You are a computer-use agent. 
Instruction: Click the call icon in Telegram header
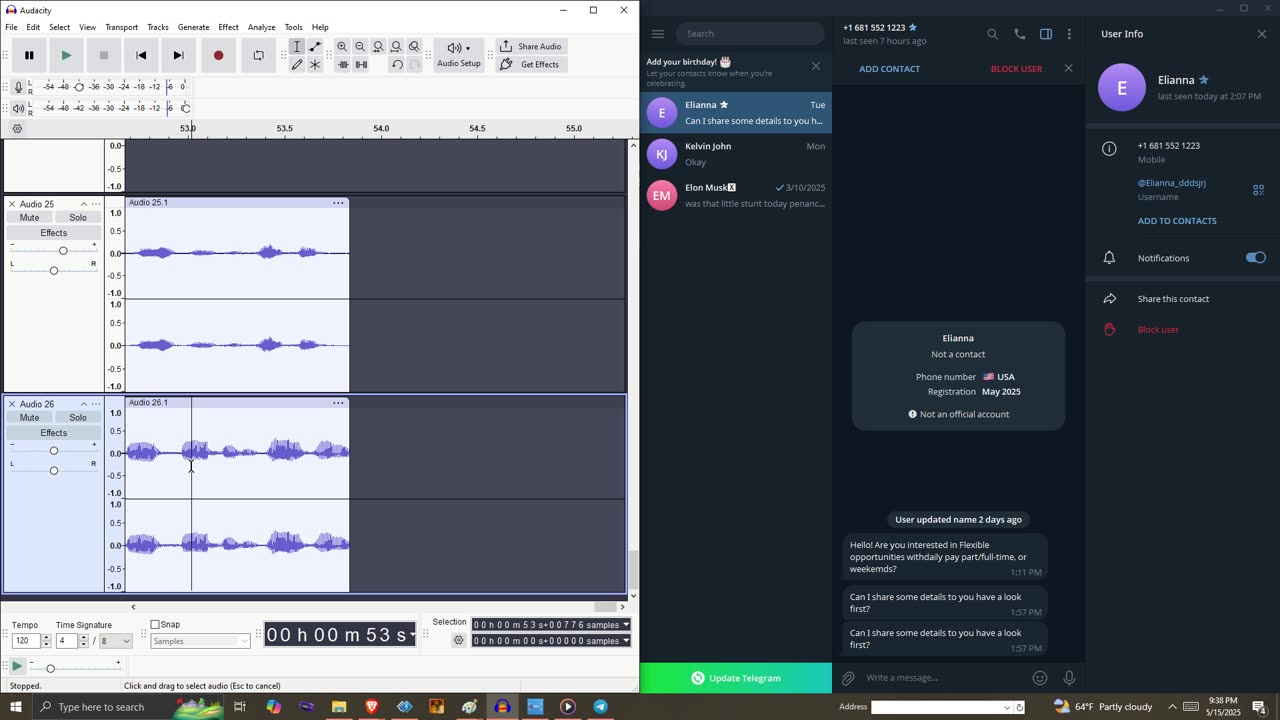click(x=1019, y=34)
